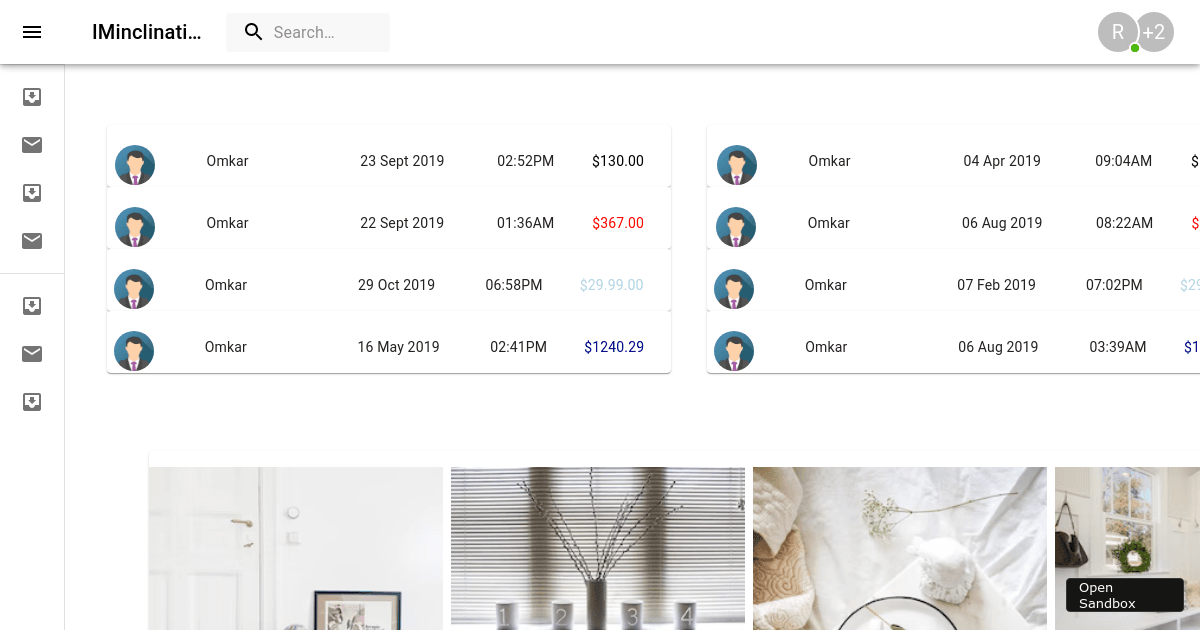Click the first mail icon in sidebar

pos(32,145)
